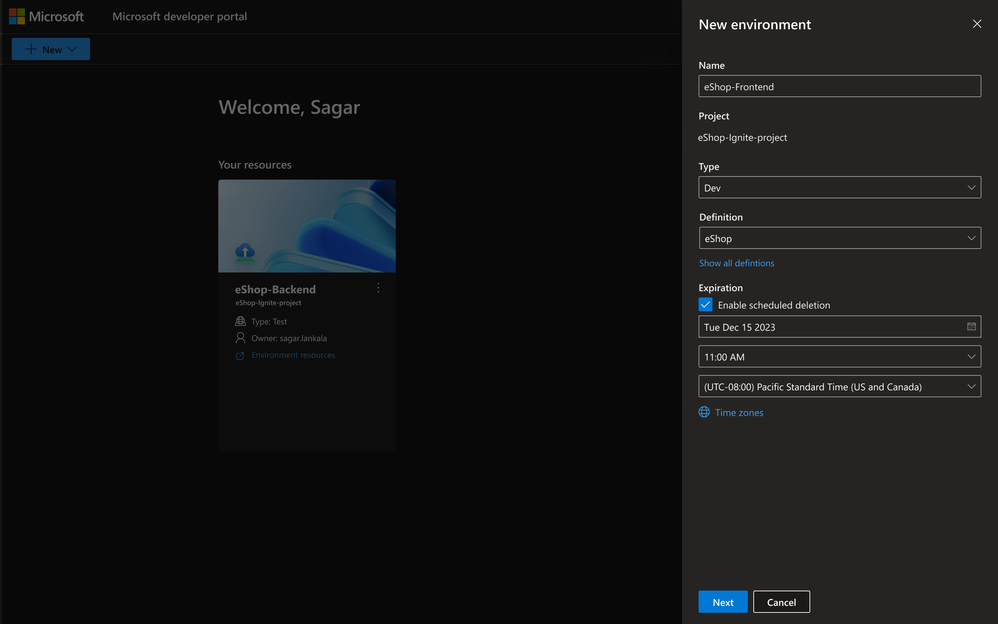
Task: Click the Type: Test text on card
Action: tap(269, 322)
